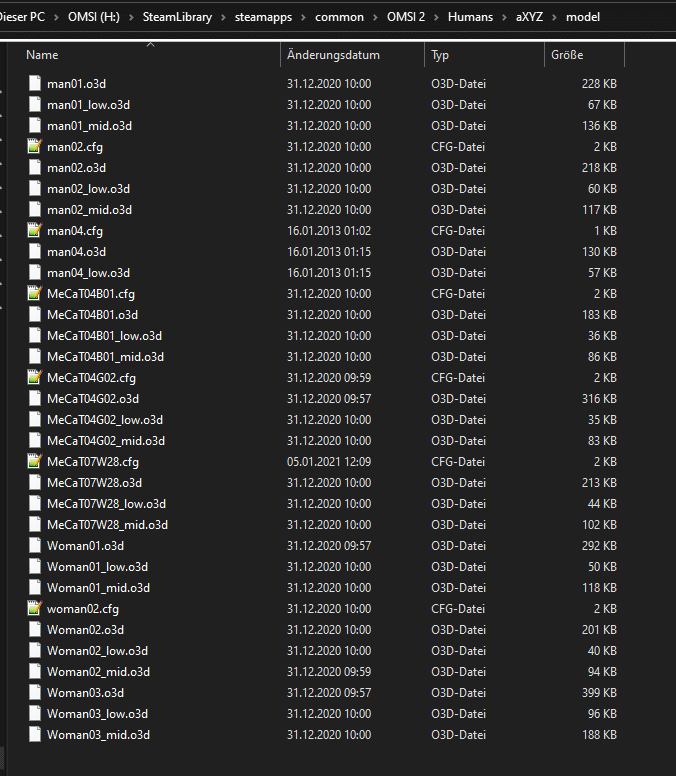Click the MeCaT07W28.cfg file icon

35,462
